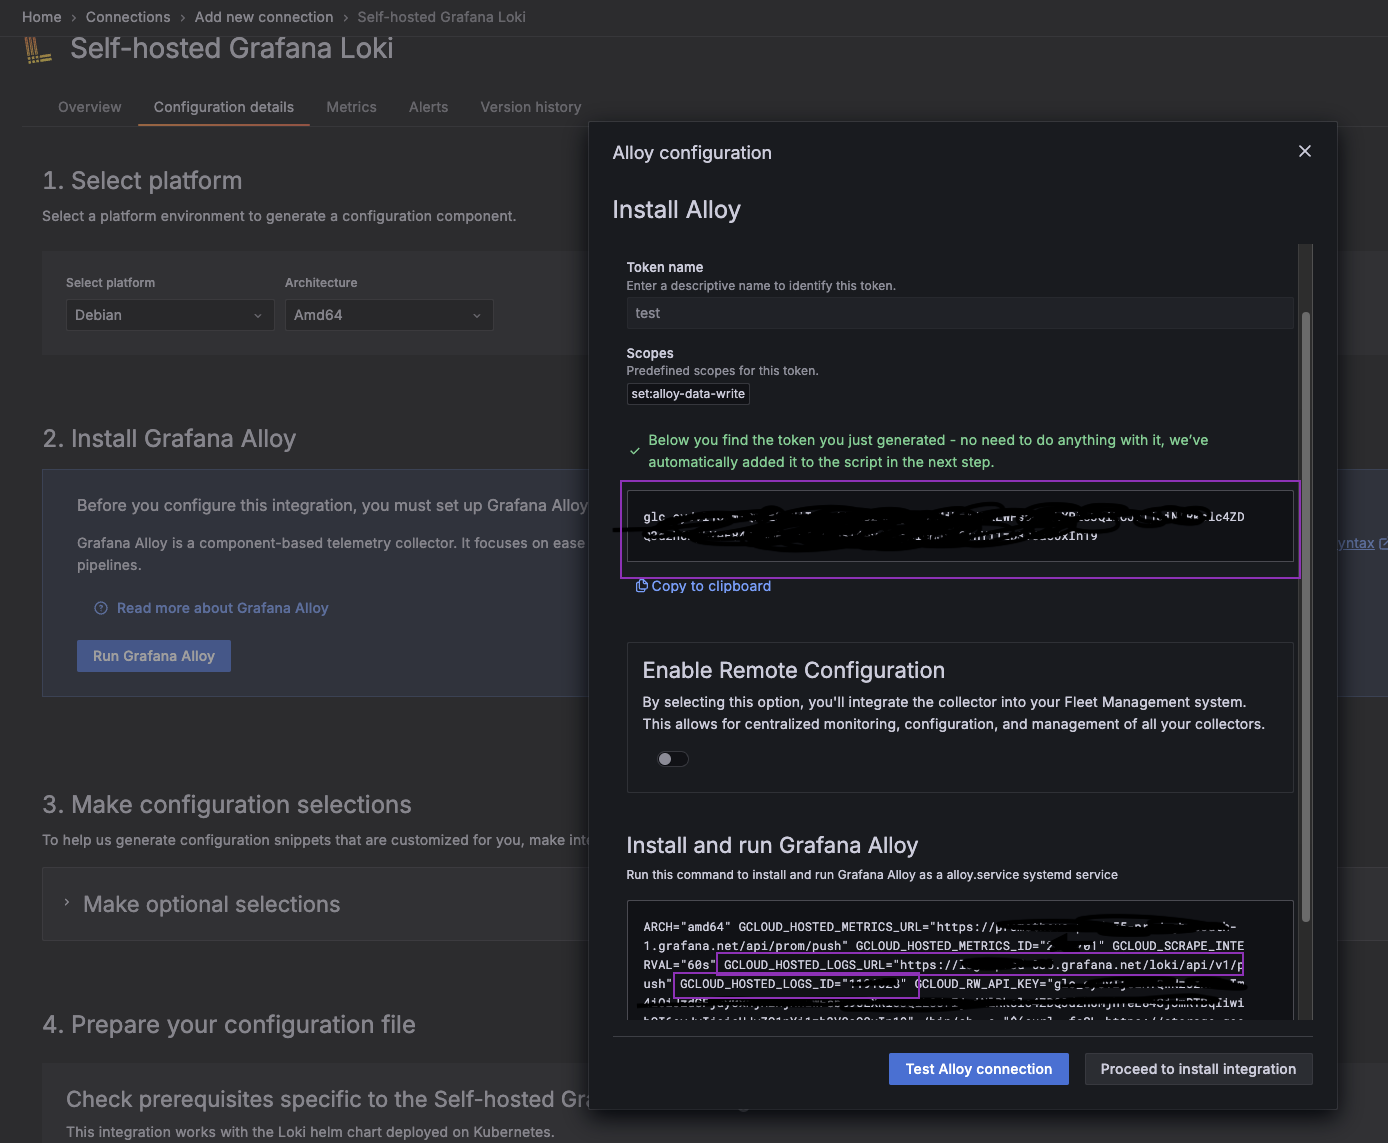
Task: Click the 3. Make configuration selections heading
Action: coord(227,805)
